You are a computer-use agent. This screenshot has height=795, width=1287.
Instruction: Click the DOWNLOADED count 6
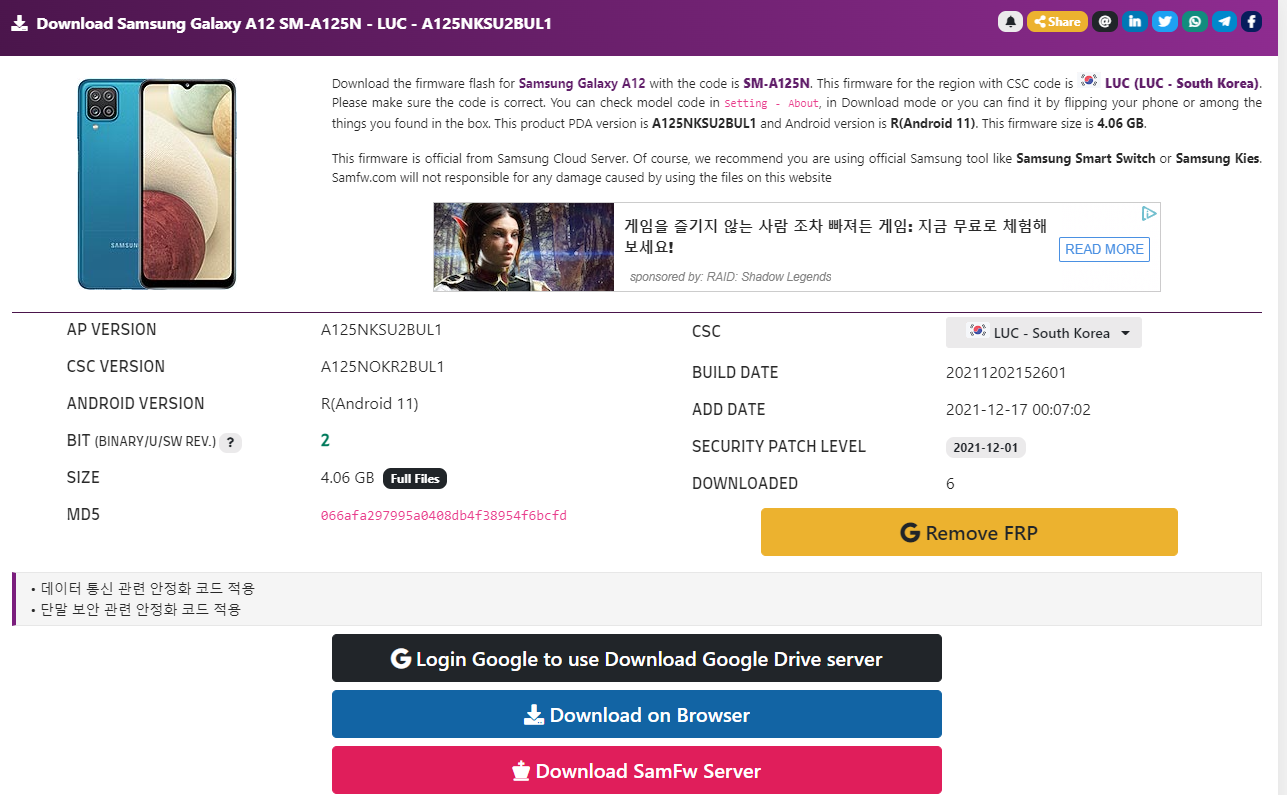950,484
